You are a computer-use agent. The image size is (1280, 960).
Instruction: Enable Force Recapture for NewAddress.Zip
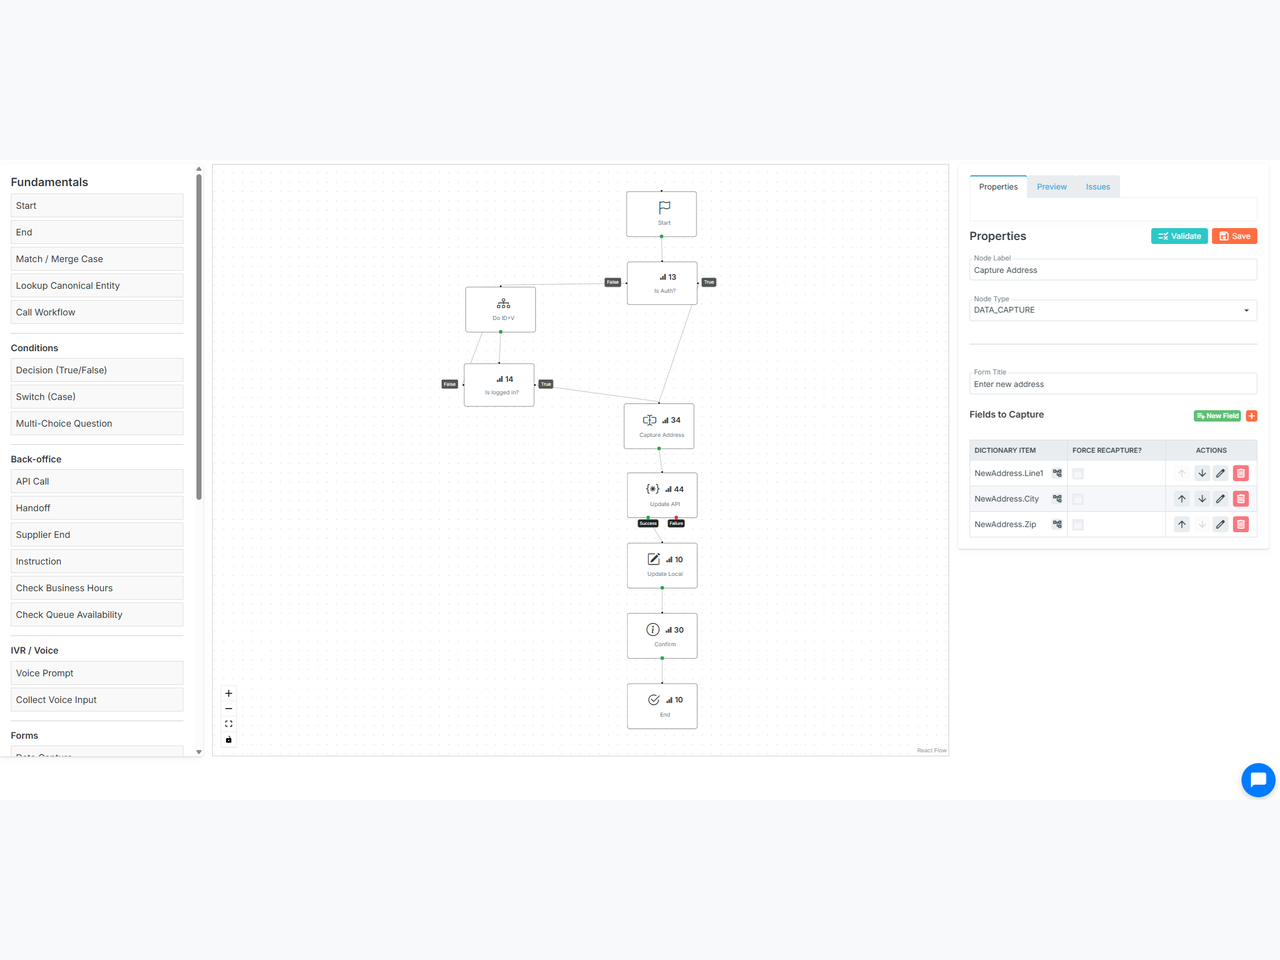1078,525
